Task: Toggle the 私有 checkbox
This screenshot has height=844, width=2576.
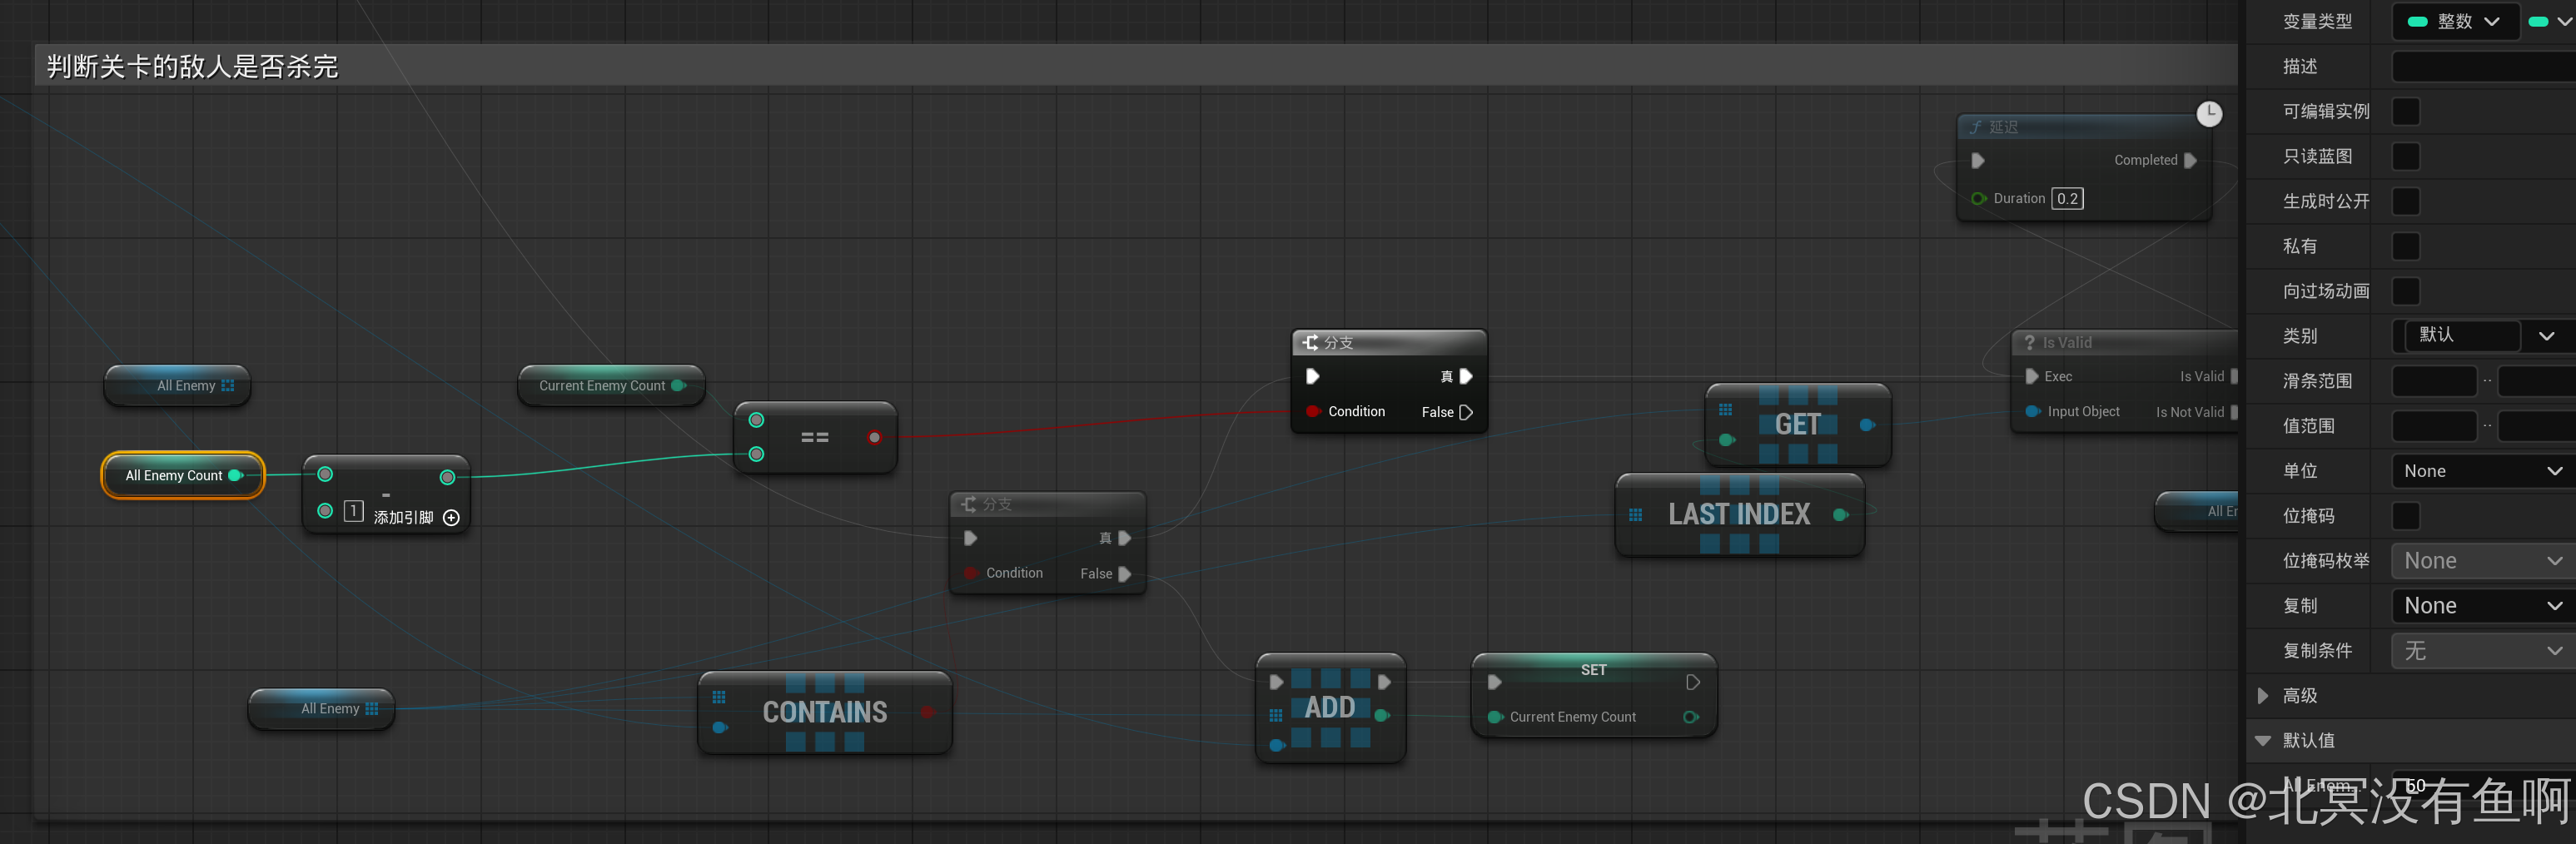Action: pyautogui.click(x=2405, y=246)
